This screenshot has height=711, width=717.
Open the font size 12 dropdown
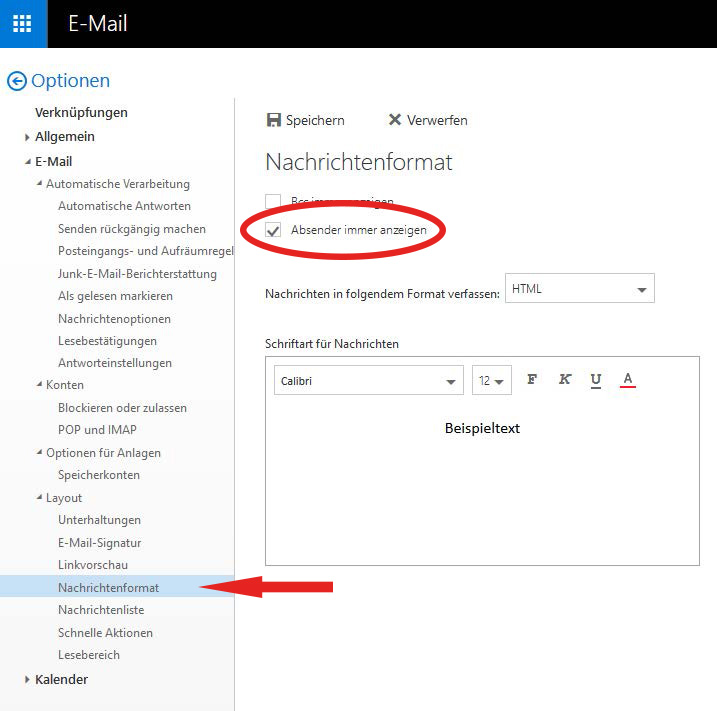(492, 380)
